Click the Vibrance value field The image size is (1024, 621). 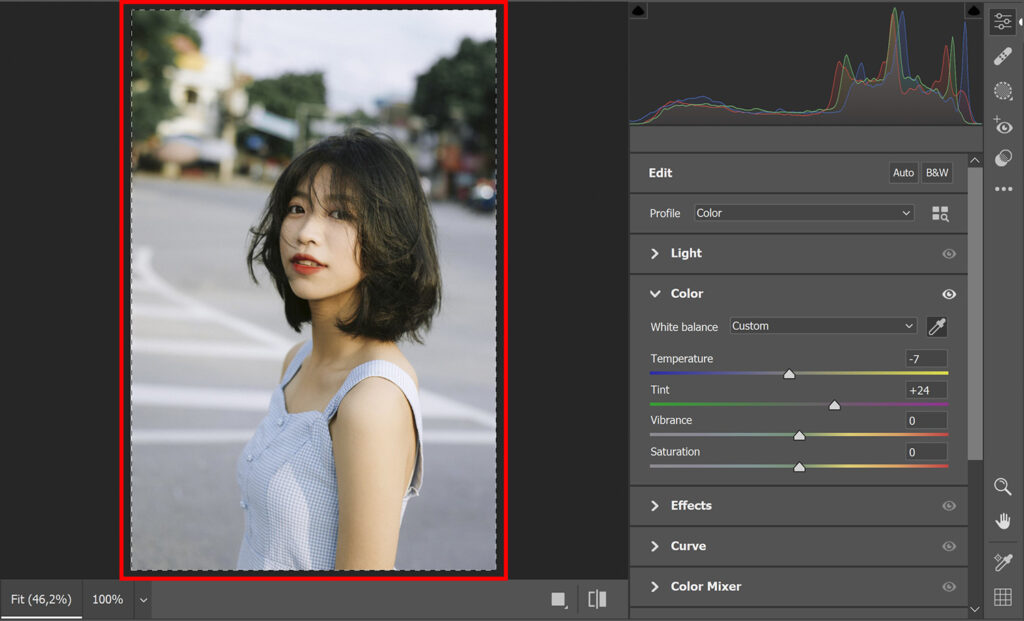(x=926, y=421)
